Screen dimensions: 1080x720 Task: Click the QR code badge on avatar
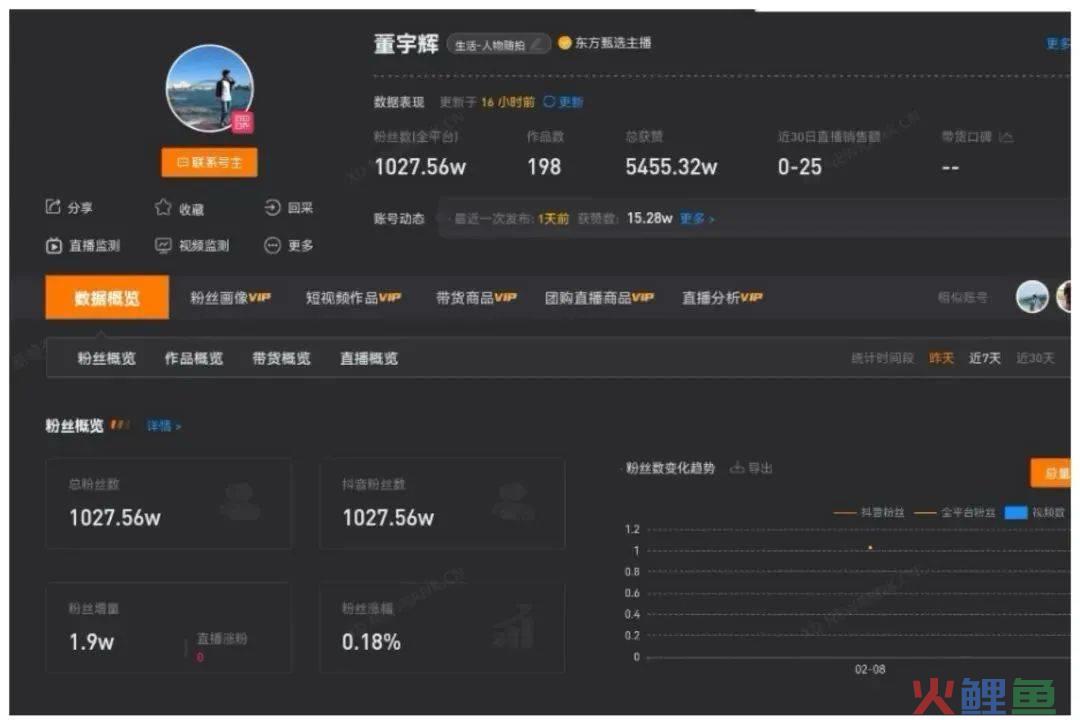tap(242, 122)
